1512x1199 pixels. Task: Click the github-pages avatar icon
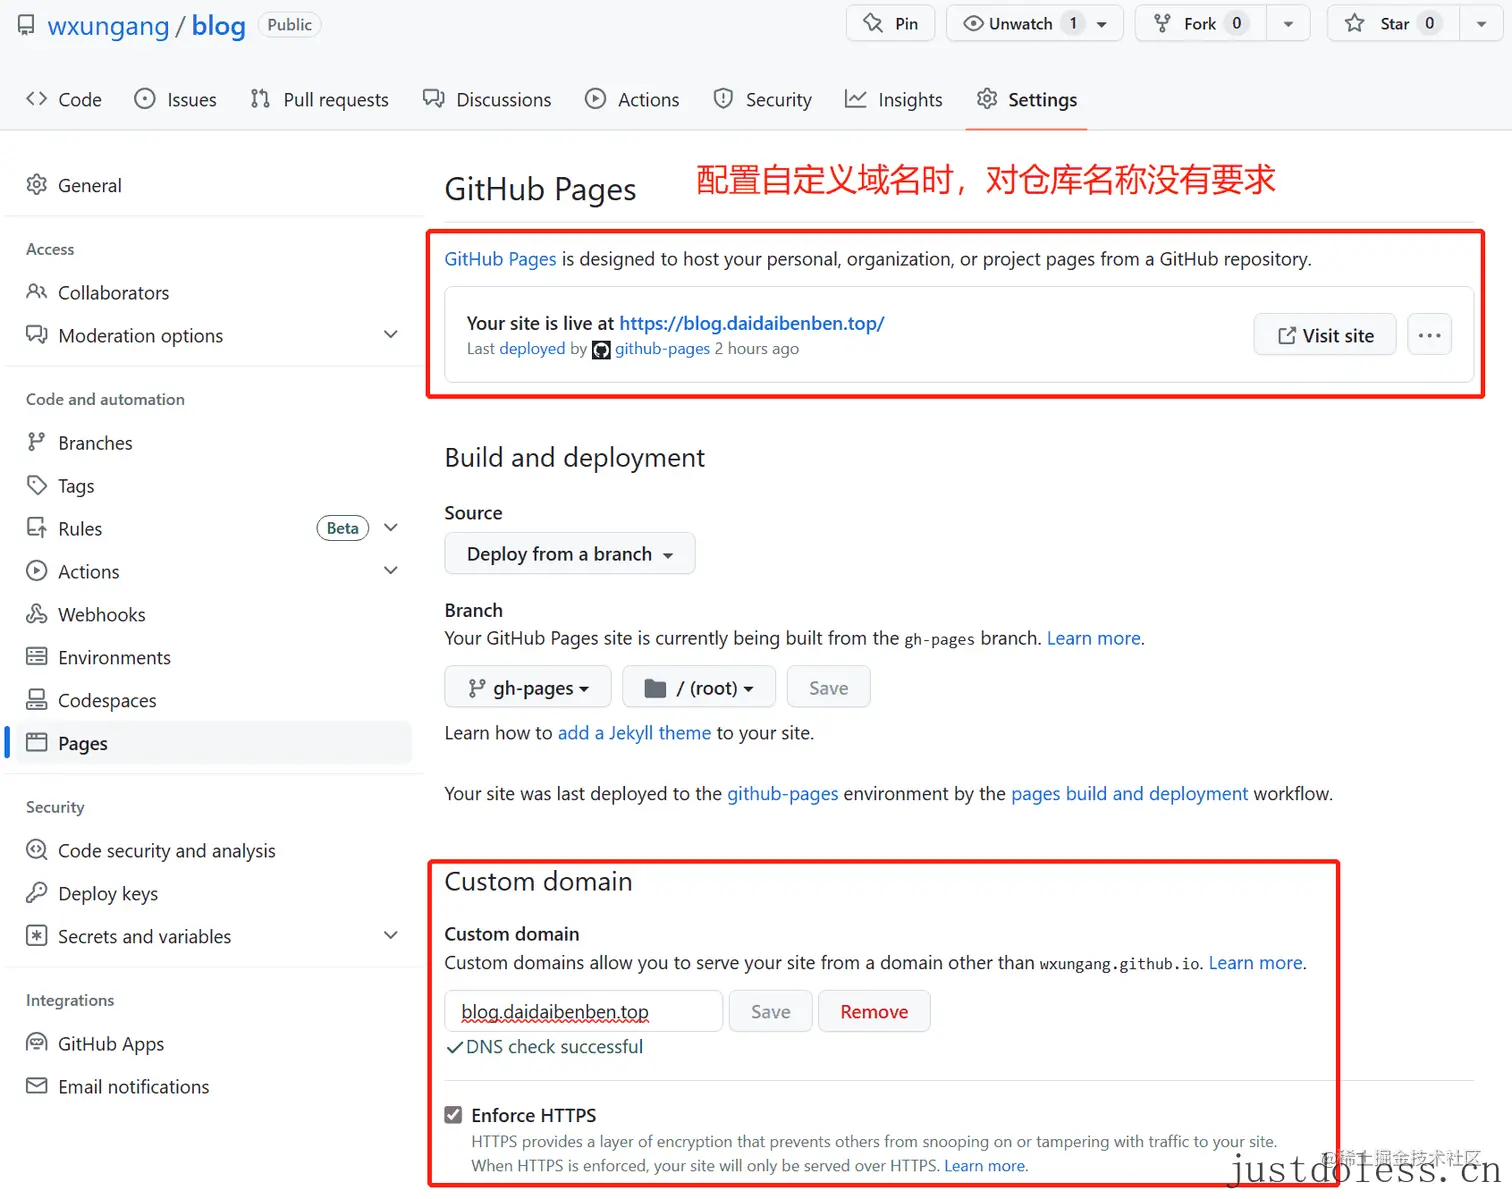(x=601, y=350)
